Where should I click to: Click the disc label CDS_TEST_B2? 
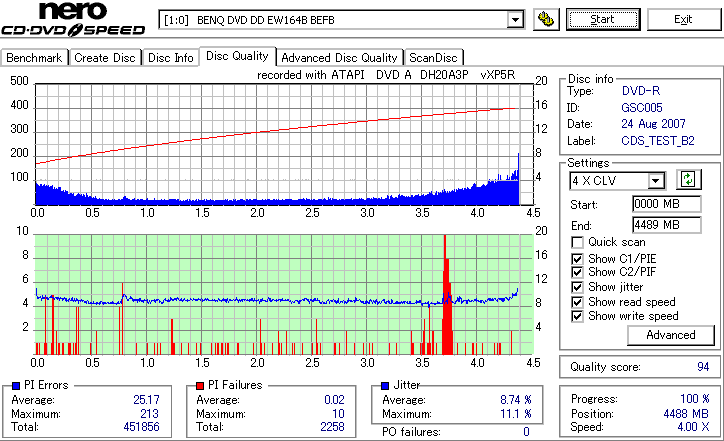pos(658,141)
